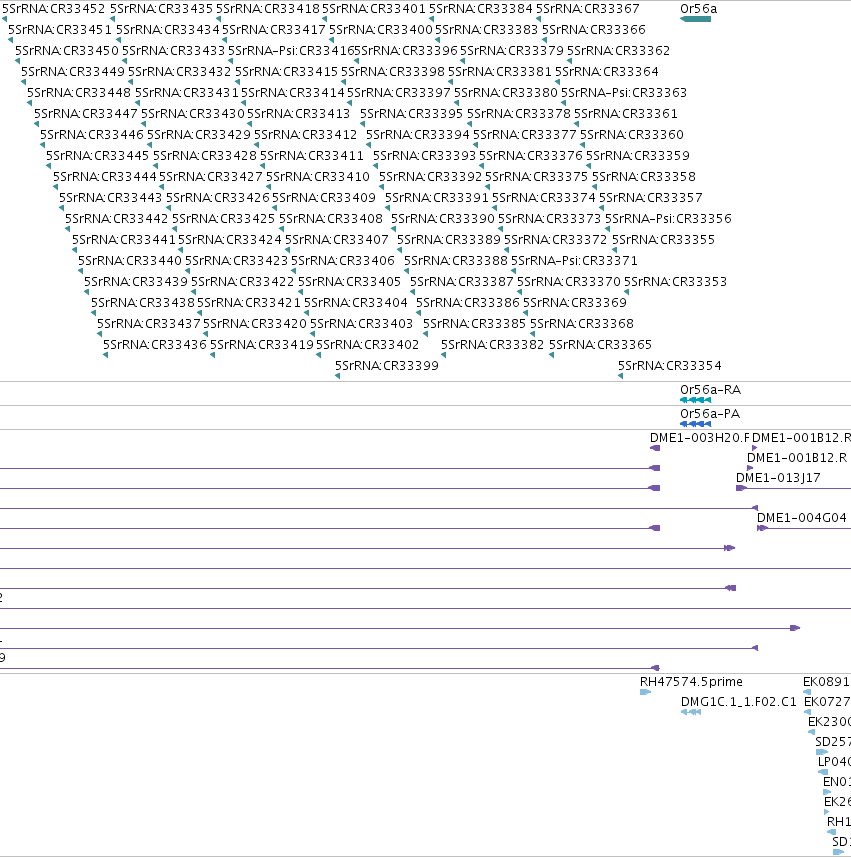Click the 5SrRNA:CR33355 label
The width and height of the screenshot is (851, 857).
coord(663,239)
